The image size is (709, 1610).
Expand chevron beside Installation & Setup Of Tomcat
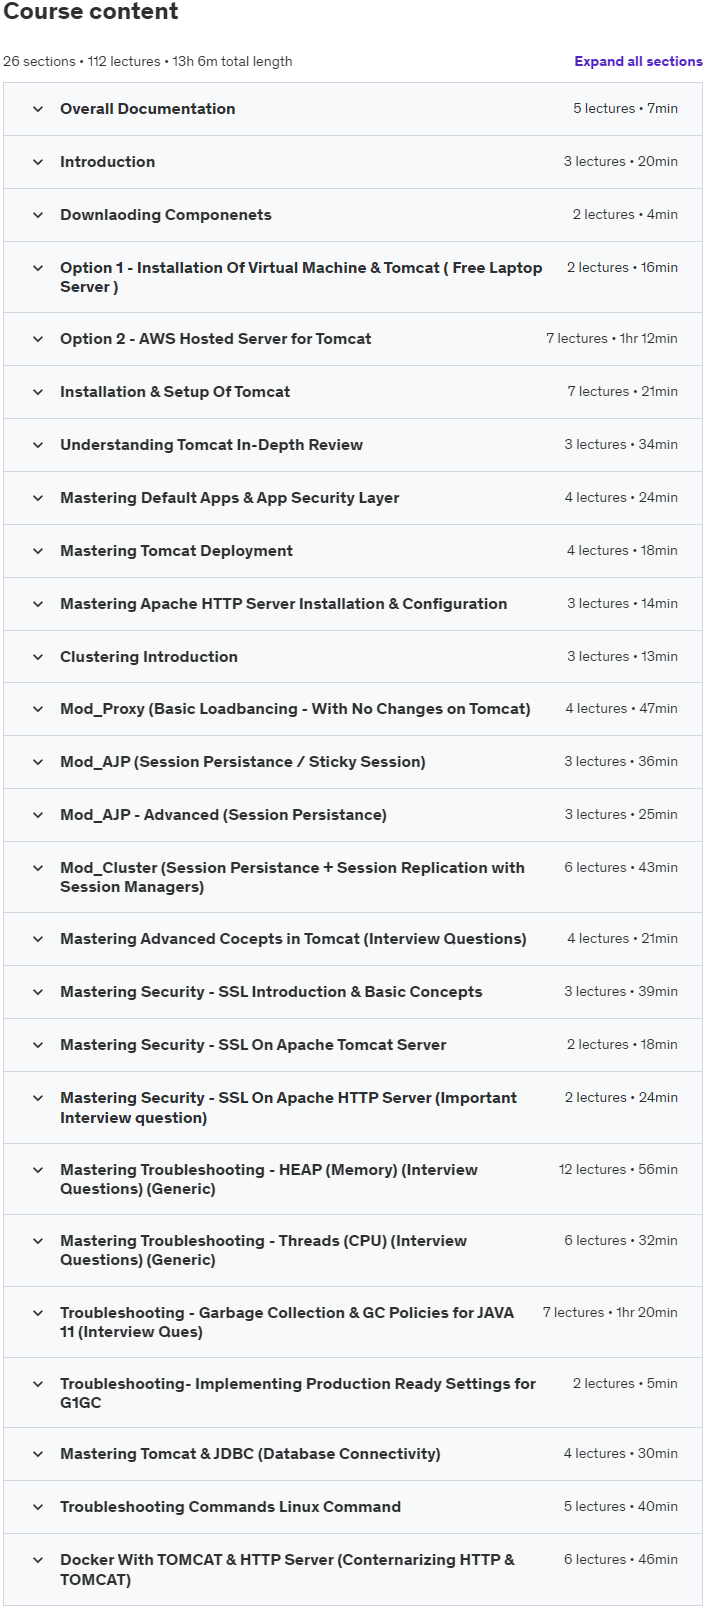[x=38, y=392]
